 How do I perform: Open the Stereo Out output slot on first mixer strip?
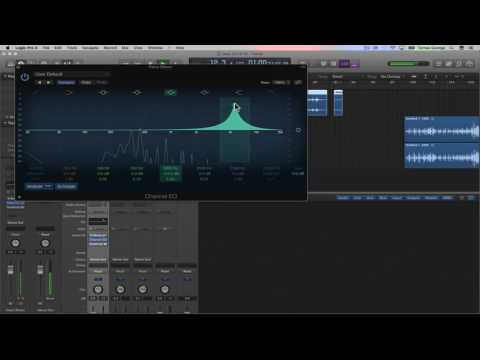coord(98,259)
